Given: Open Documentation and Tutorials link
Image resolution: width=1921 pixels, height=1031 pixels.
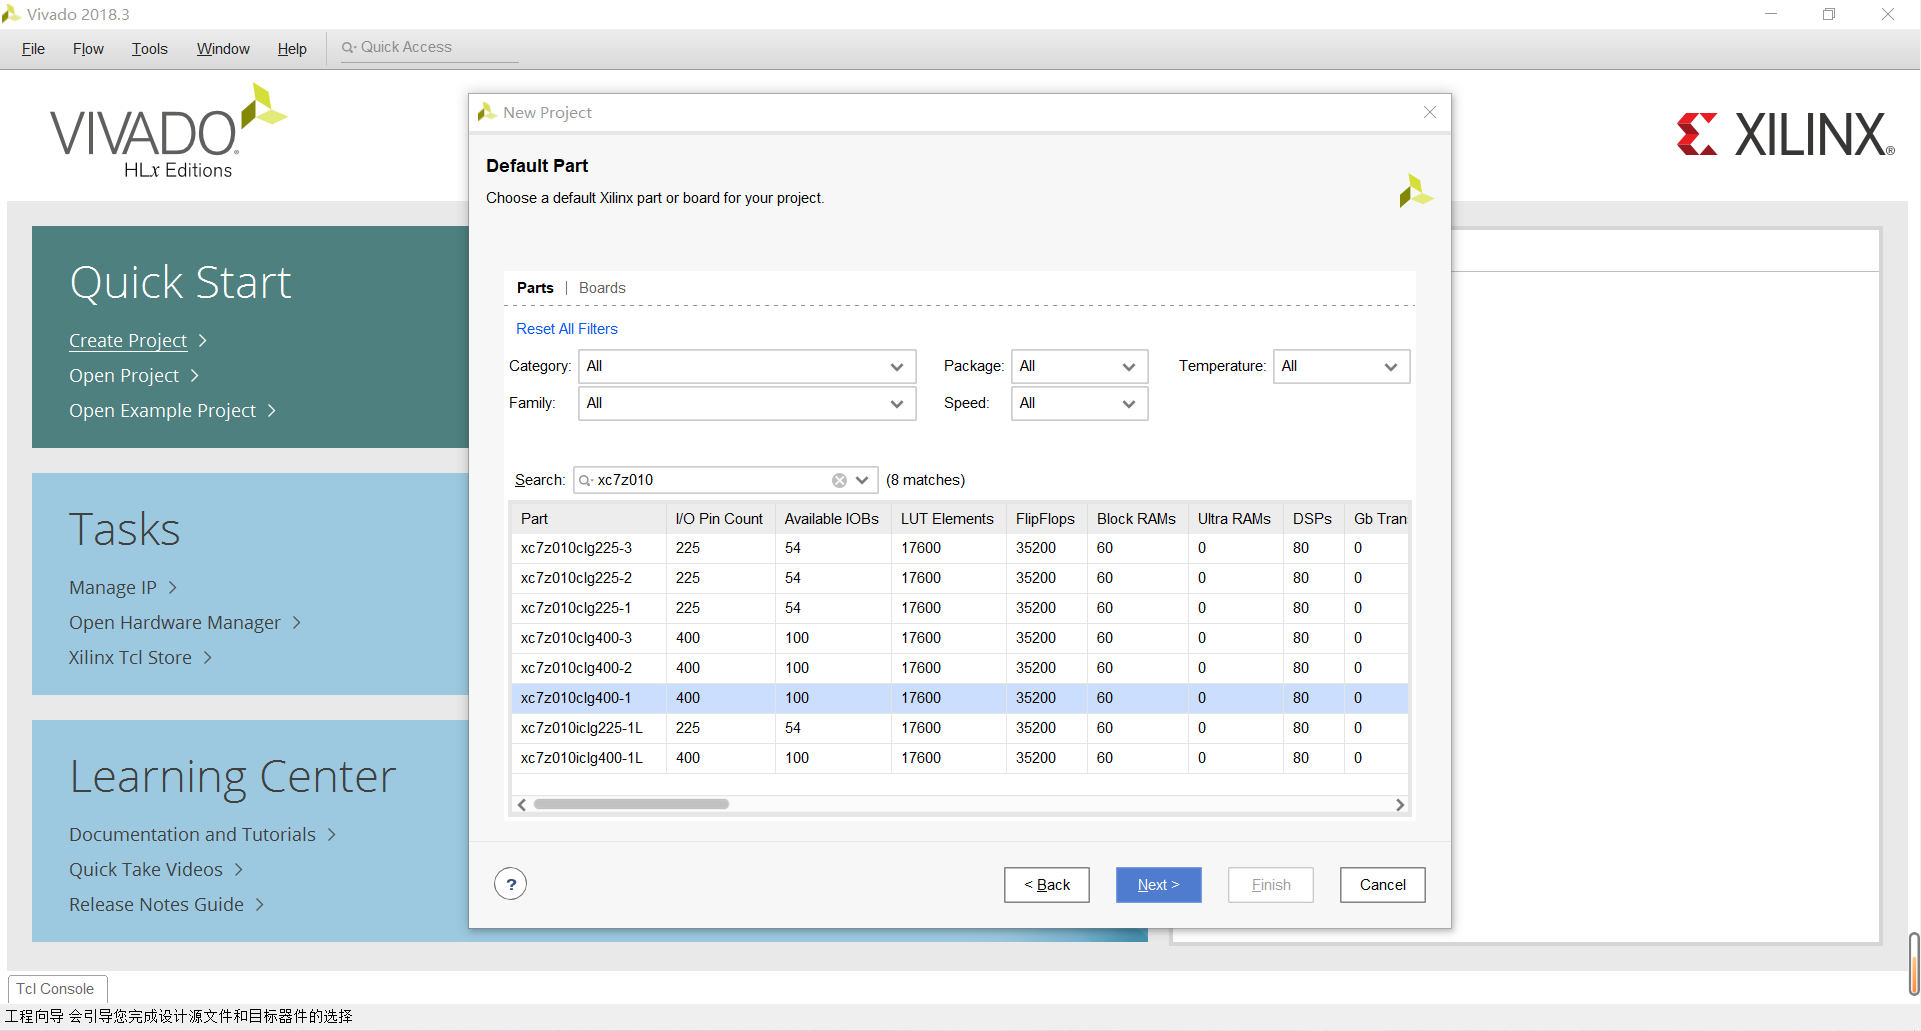Looking at the screenshot, I should point(192,835).
